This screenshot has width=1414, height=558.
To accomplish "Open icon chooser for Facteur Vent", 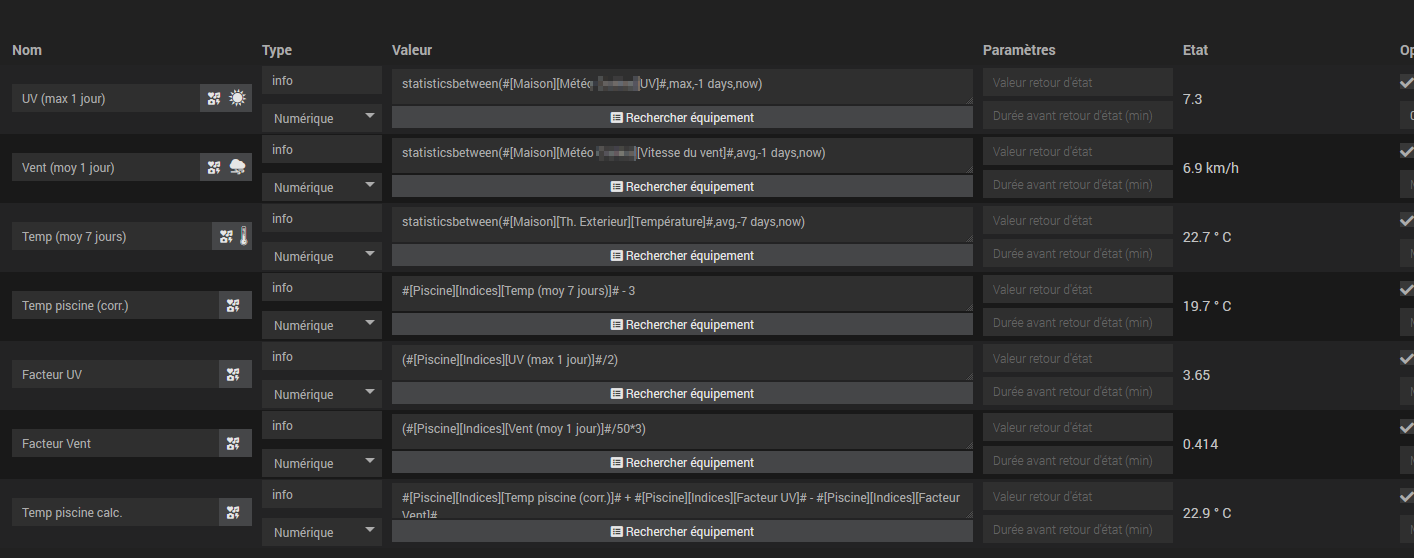I will 234,443.
